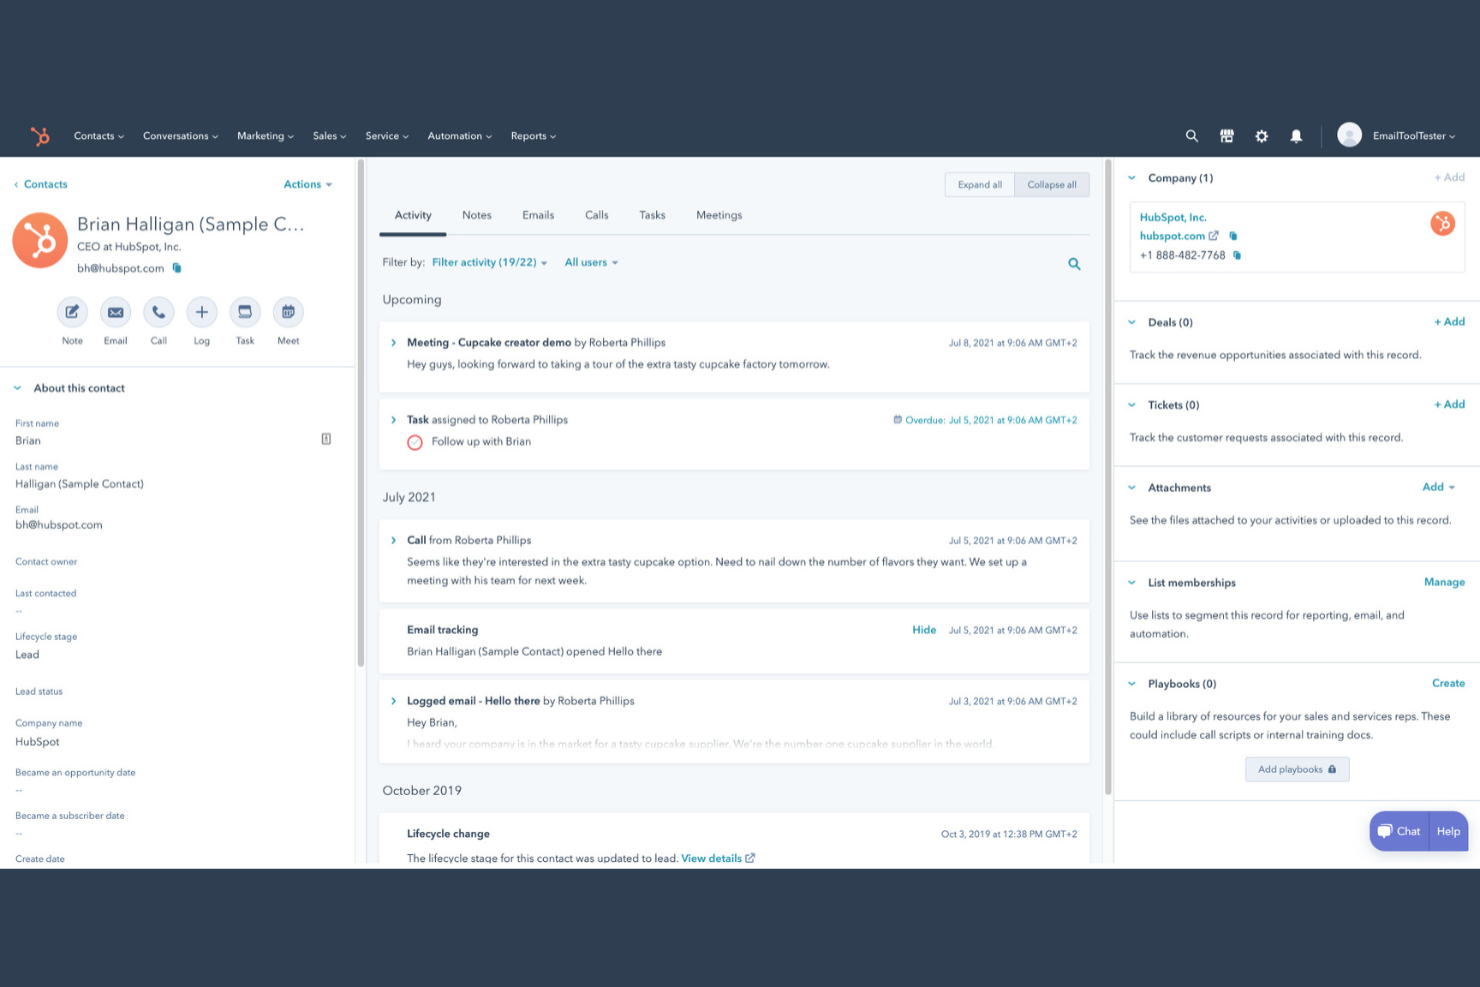Switch to the Emails tab
1480x987 pixels.
click(538, 215)
